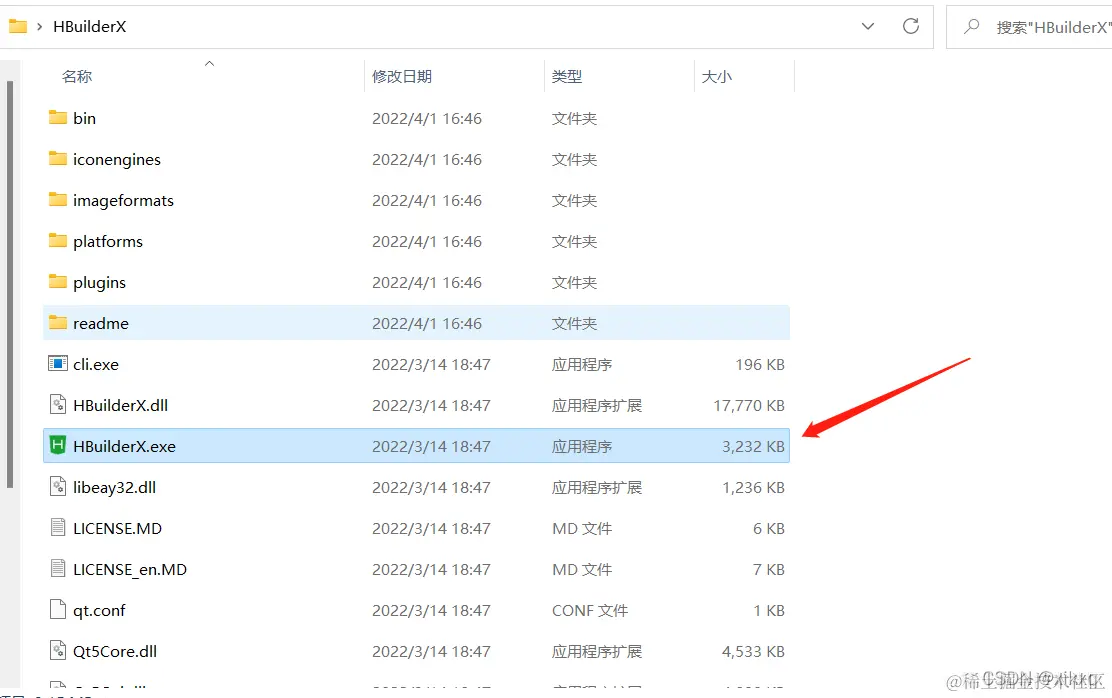Click the 6 KB size value

click(769, 528)
